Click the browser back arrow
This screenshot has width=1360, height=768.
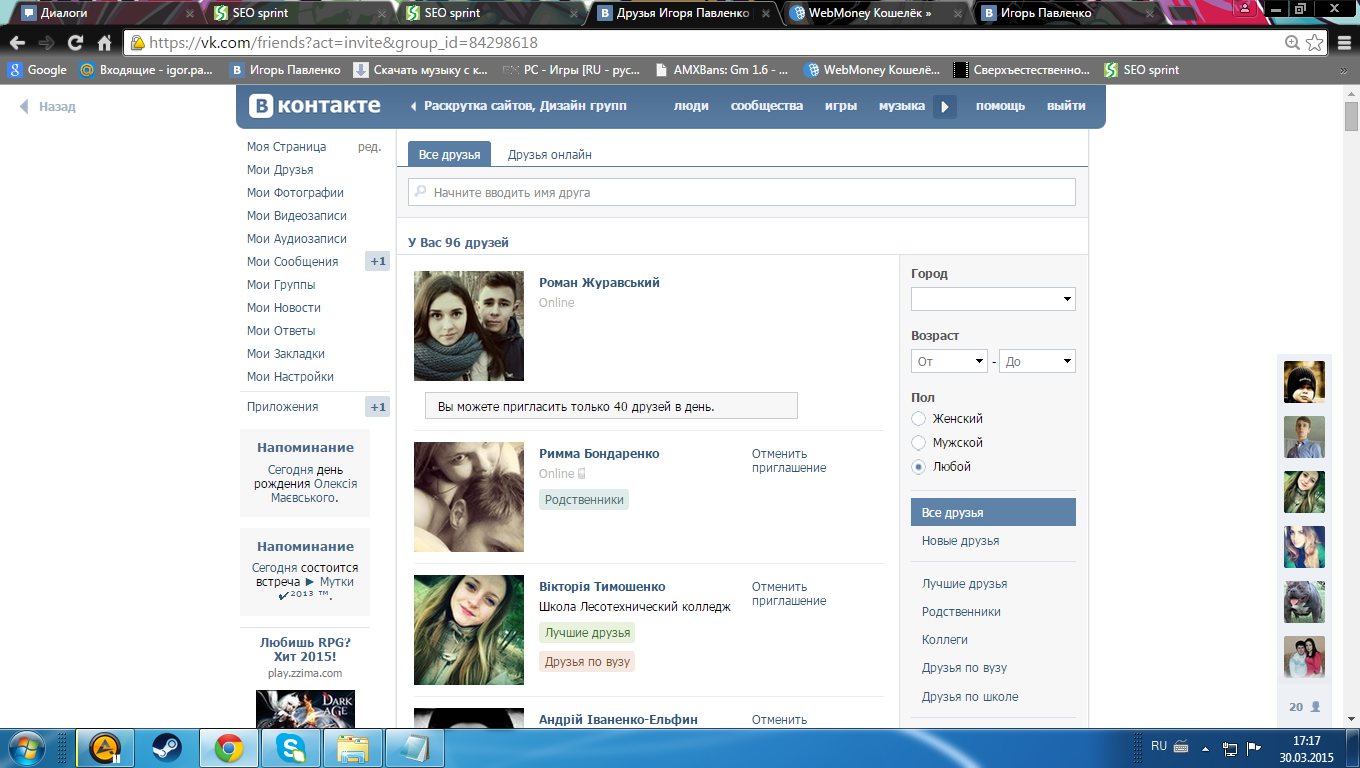[x=17, y=43]
